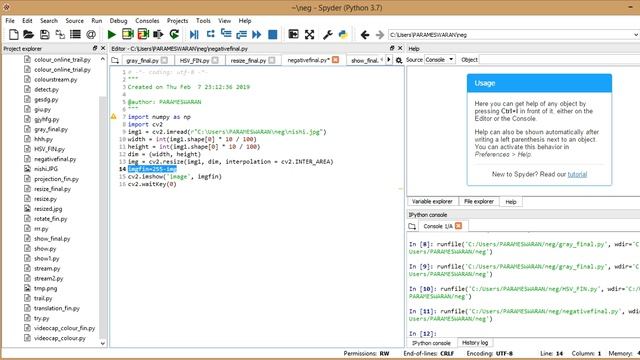Click the debug step icon
640x360 pixels.
(x=210, y=35)
